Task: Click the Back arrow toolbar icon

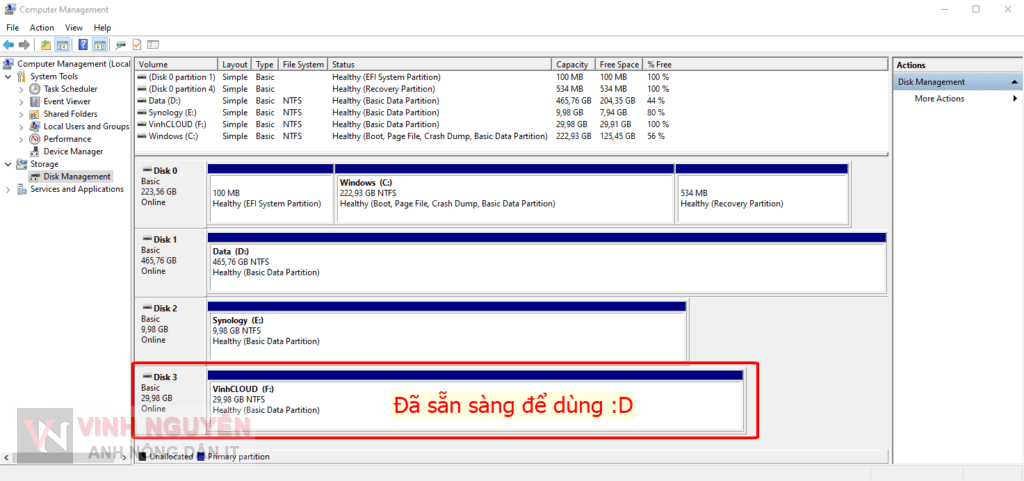Action: (9, 45)
